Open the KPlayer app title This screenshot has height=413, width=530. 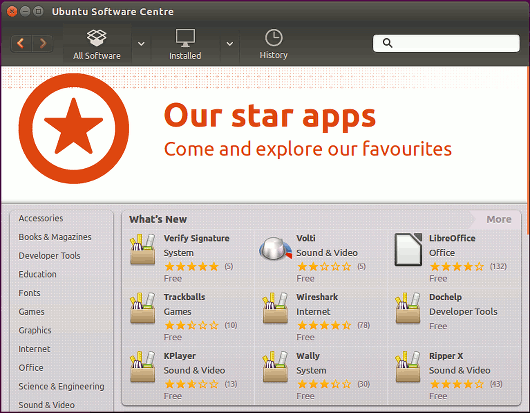pos(179,356)
